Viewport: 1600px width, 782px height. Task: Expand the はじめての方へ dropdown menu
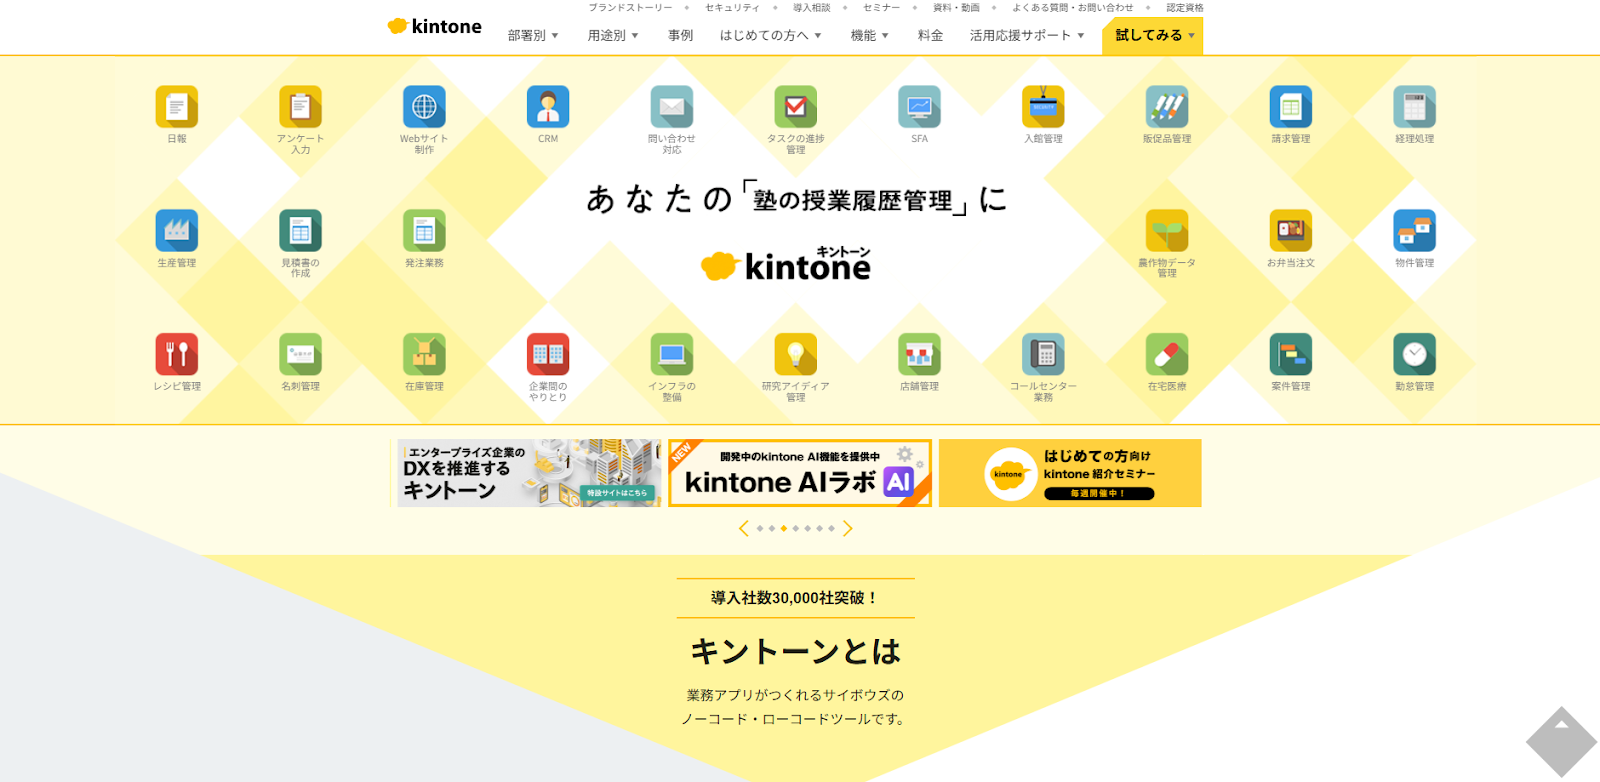[771, 35]
